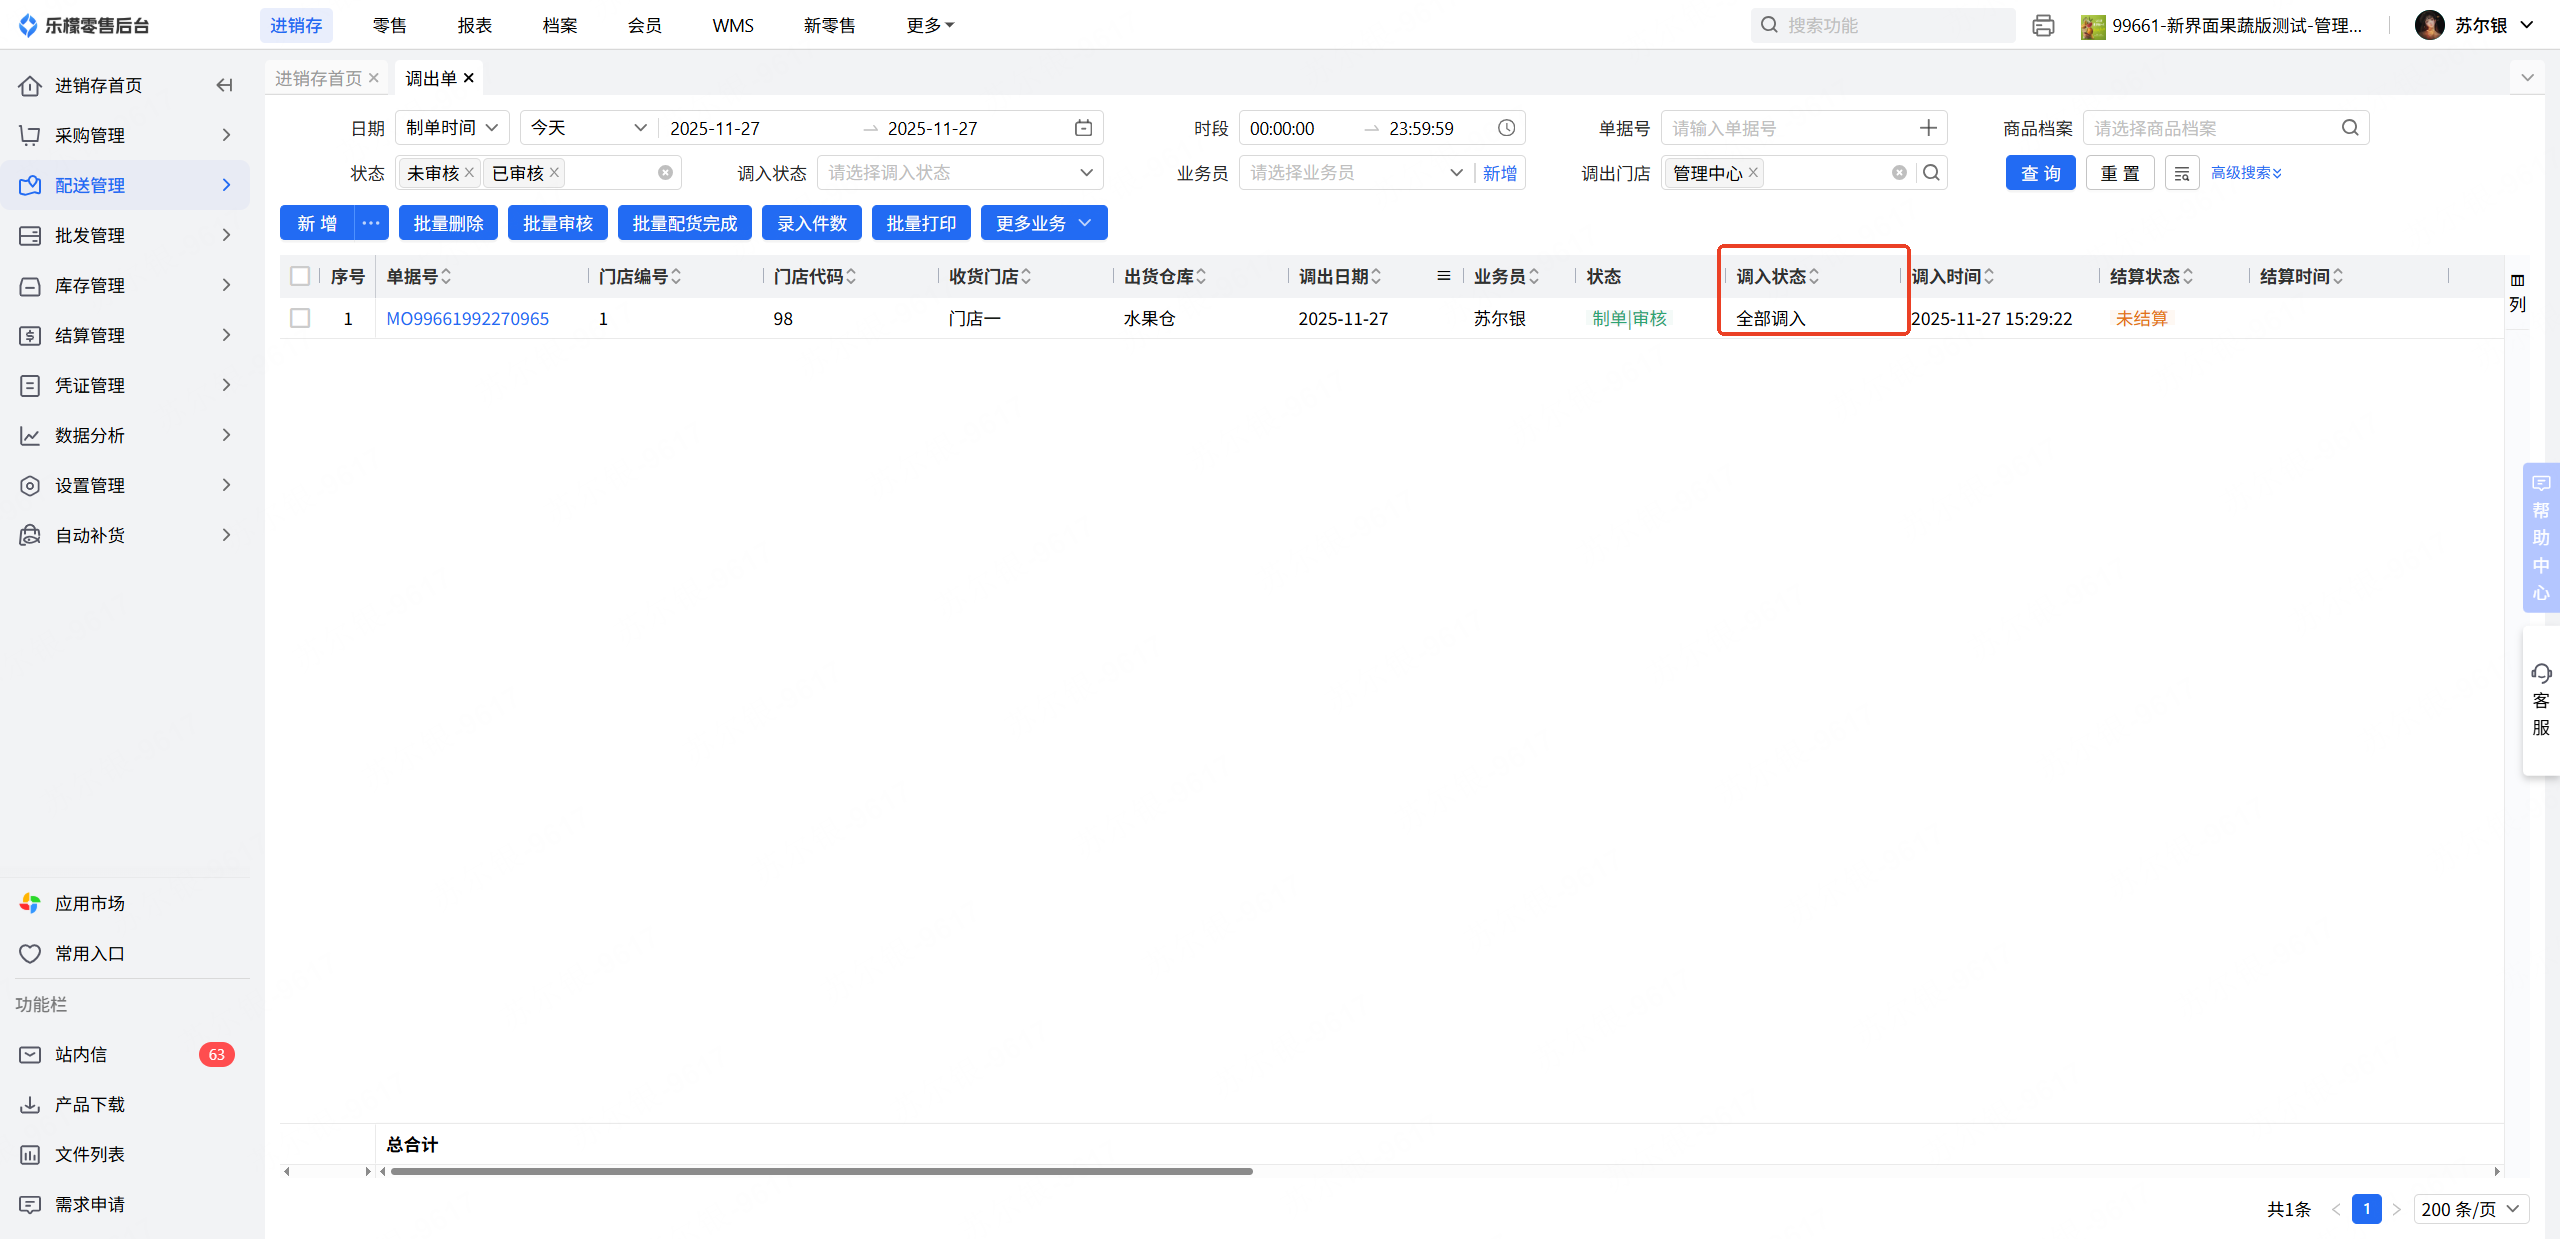Click the clock icon in time range

click(x=1506, y=128)
